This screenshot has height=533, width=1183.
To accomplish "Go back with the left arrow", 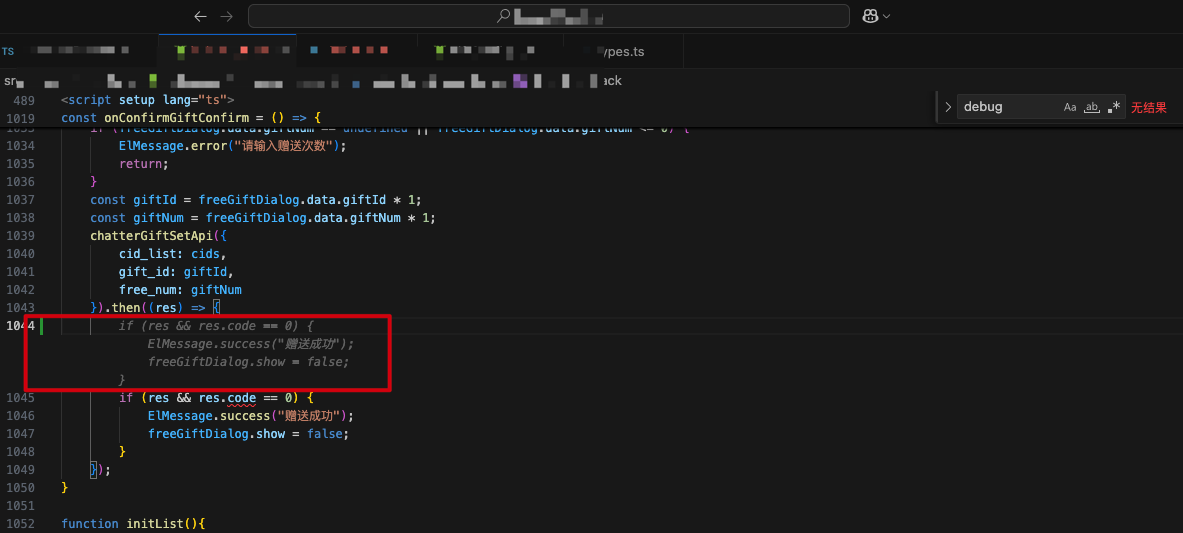I will (x=200, y=16).
